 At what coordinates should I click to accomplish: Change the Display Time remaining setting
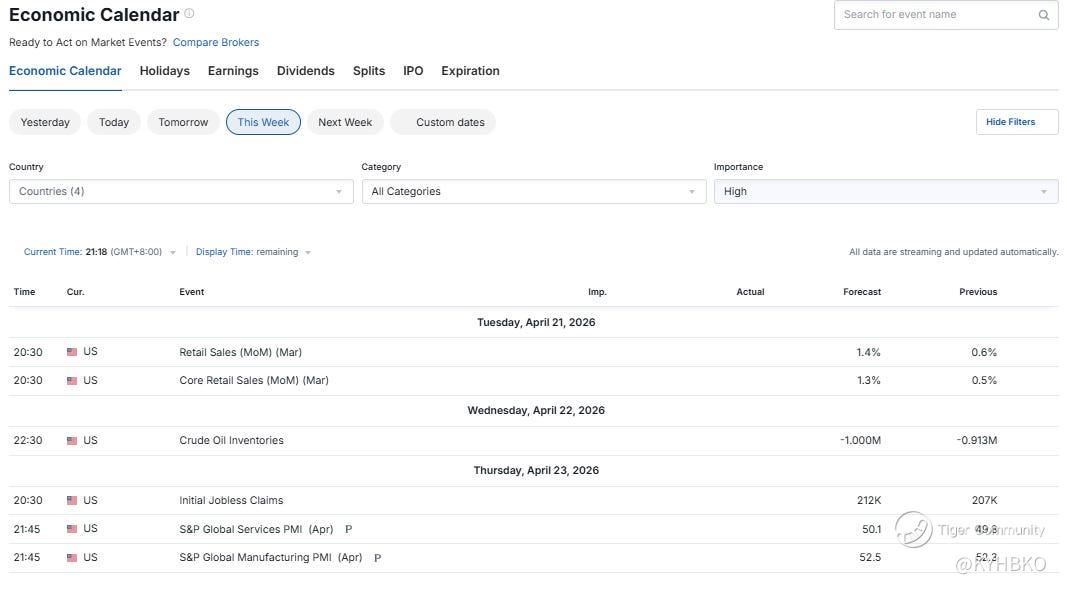[x=254, y=252]
